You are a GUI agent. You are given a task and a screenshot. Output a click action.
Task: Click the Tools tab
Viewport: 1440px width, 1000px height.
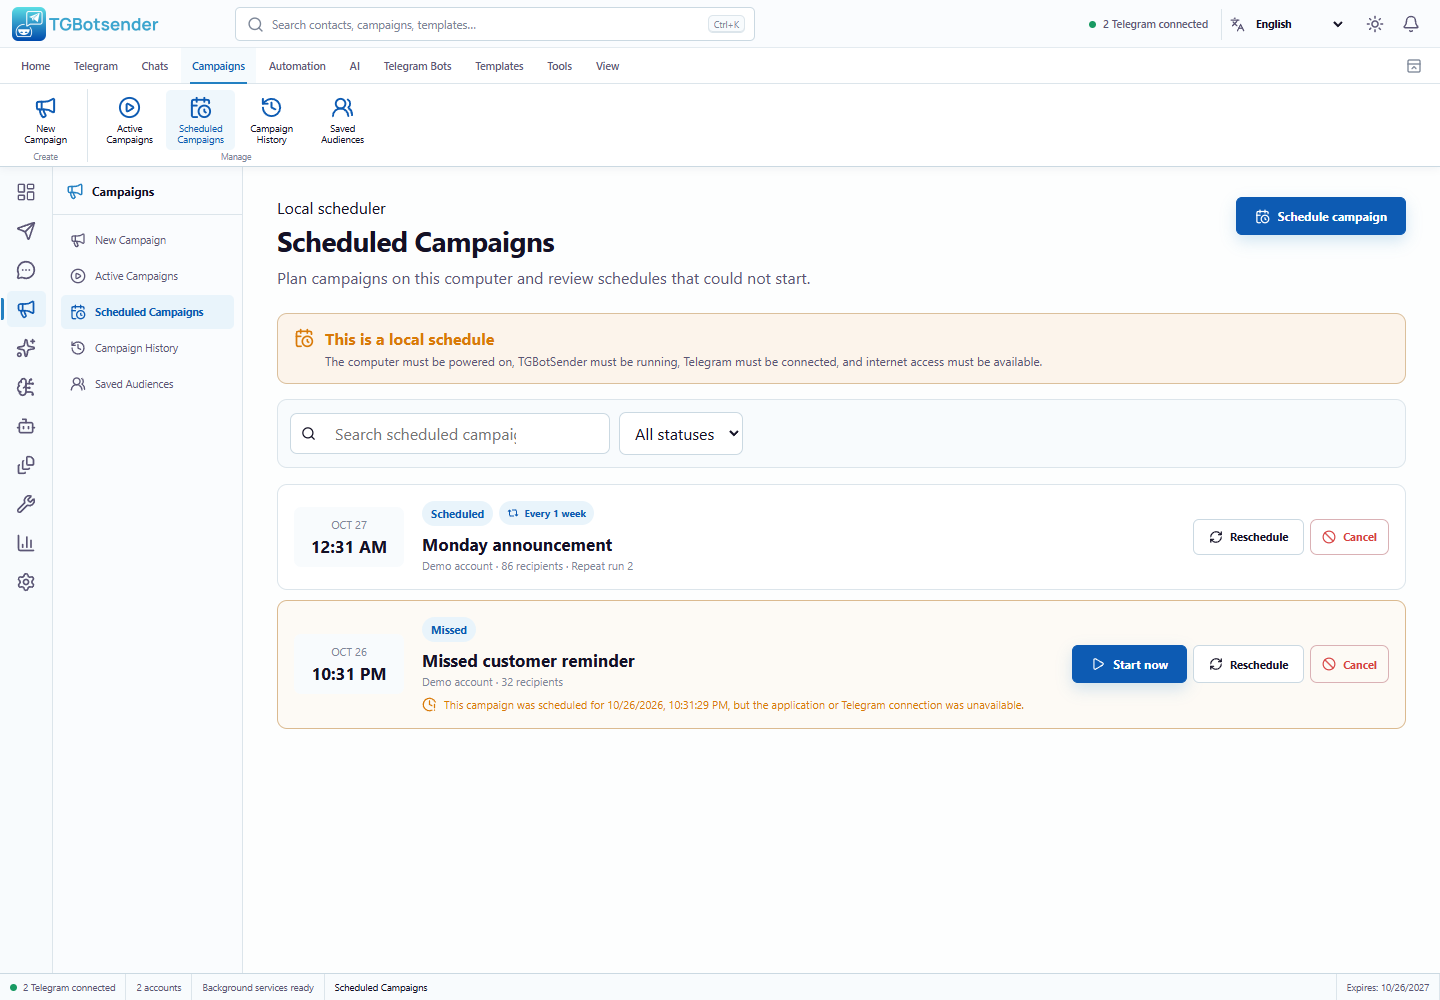[x=559, y=66]
